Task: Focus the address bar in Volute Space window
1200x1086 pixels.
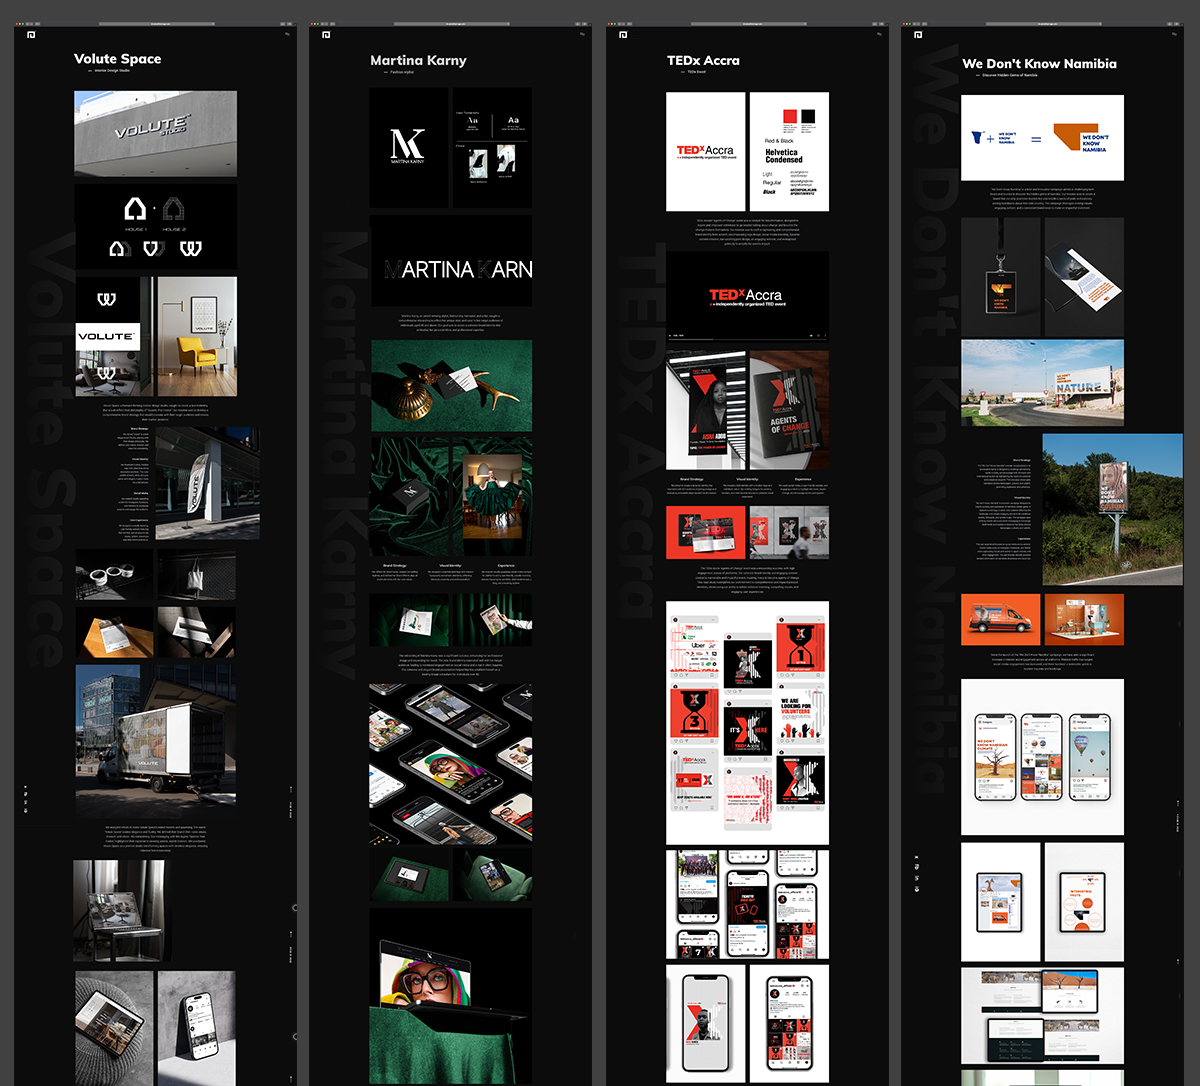Action: pos(155,23)
